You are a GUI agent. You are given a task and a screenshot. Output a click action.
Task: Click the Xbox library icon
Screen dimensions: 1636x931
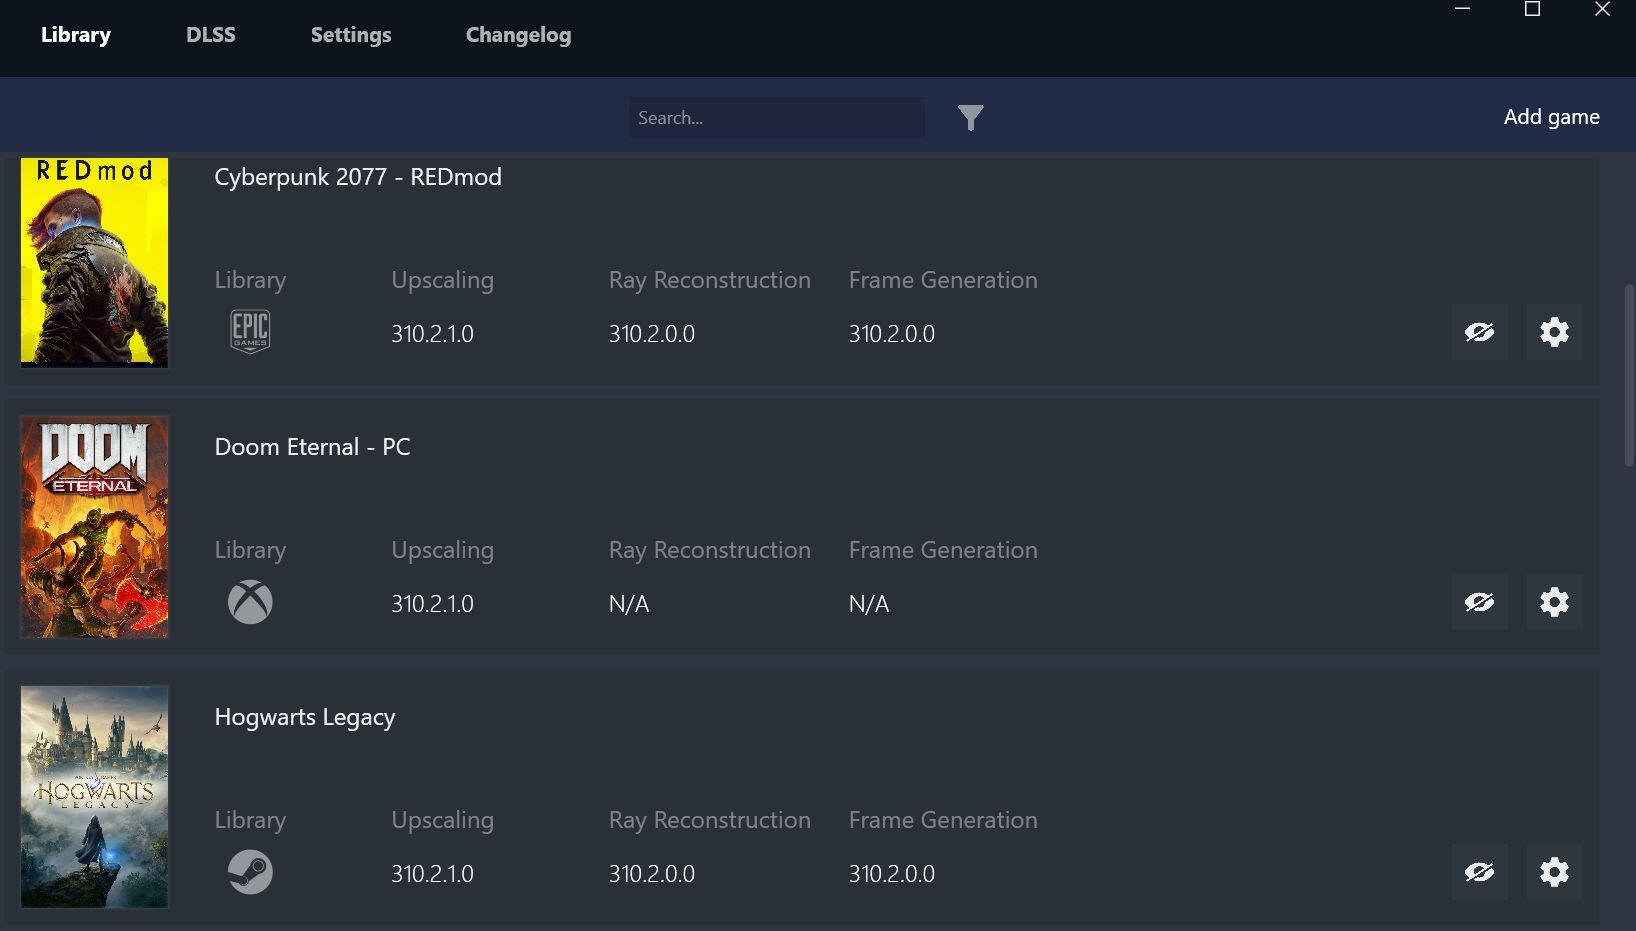click(x=250, y=602)
